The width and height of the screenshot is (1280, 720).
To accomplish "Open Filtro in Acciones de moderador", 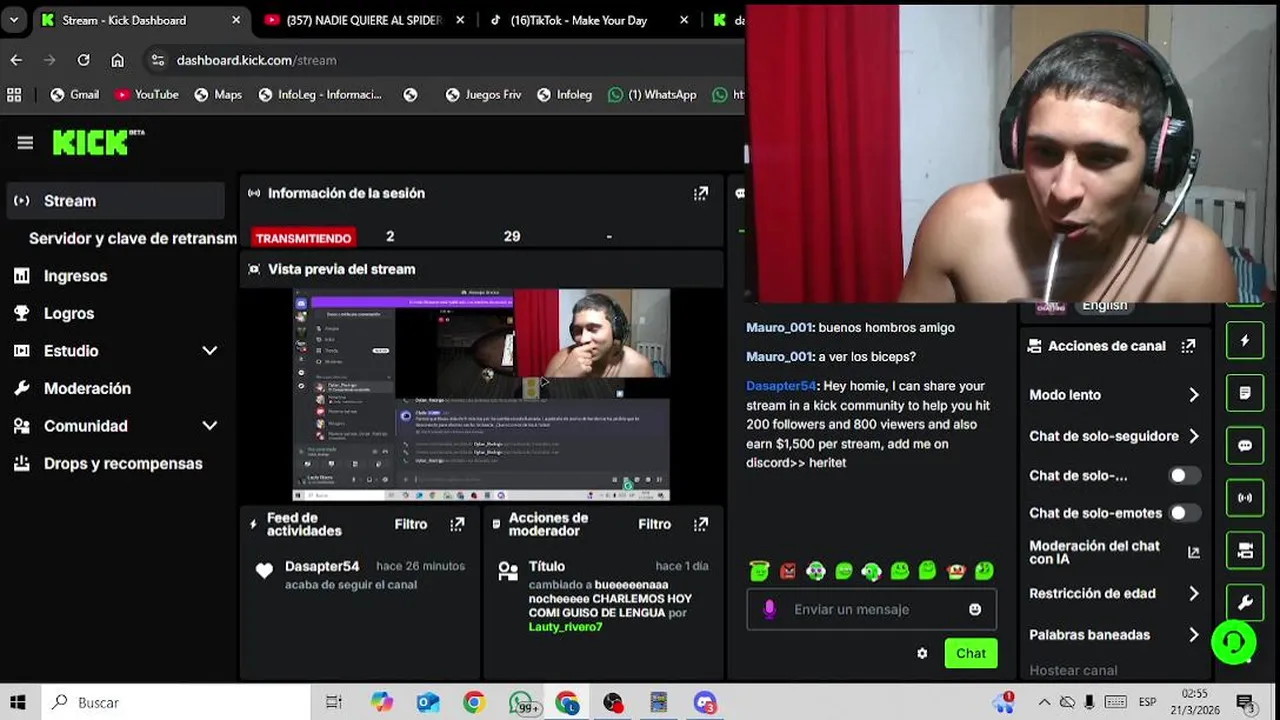I will click(x=655, y=524).
